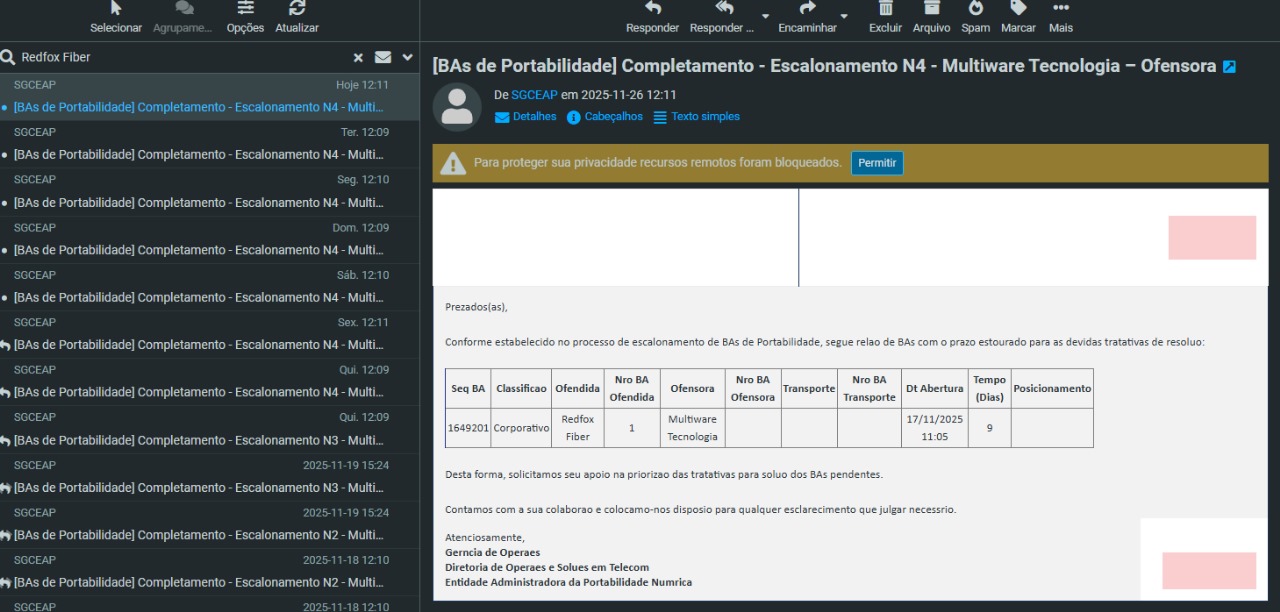Refresh mailbox with Atualizar icon

point(296,10)
